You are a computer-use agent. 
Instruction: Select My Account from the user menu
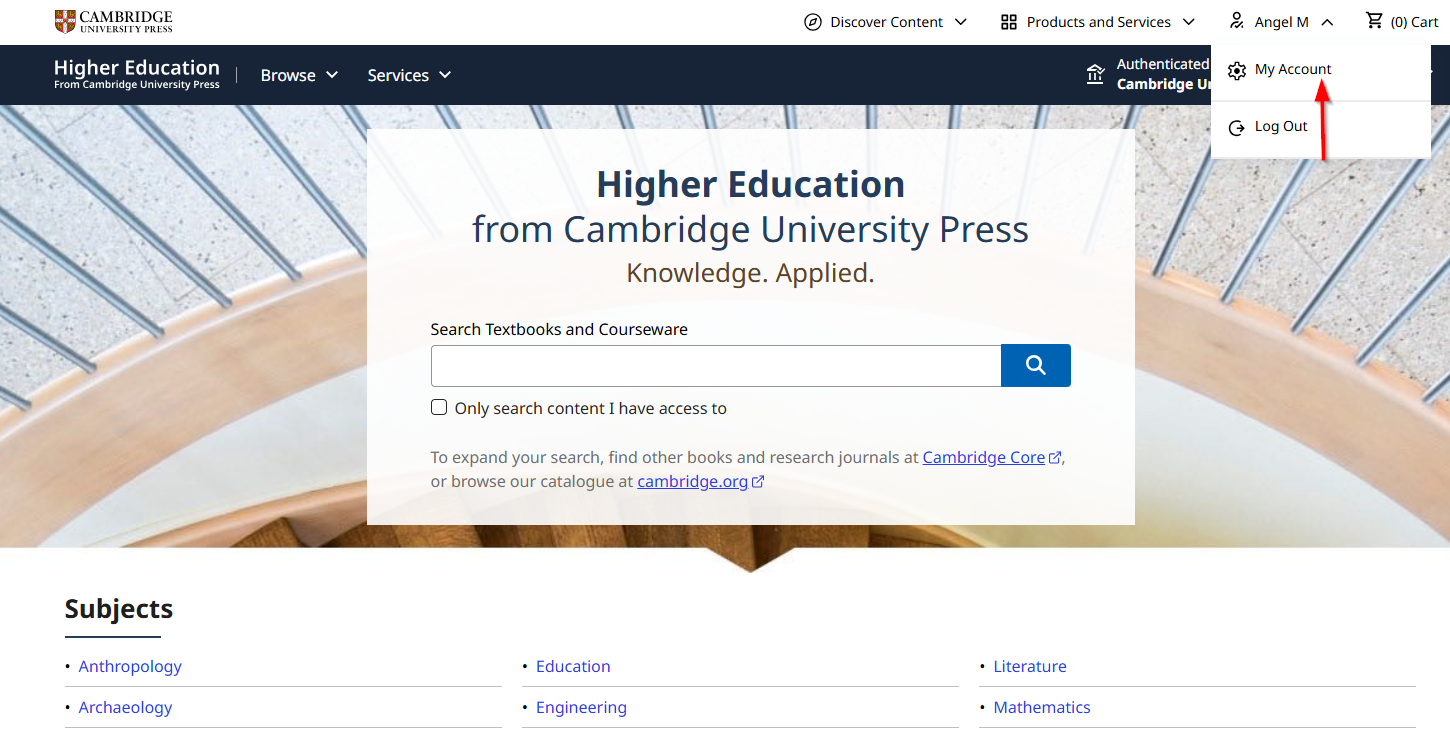pos(1293,69)
